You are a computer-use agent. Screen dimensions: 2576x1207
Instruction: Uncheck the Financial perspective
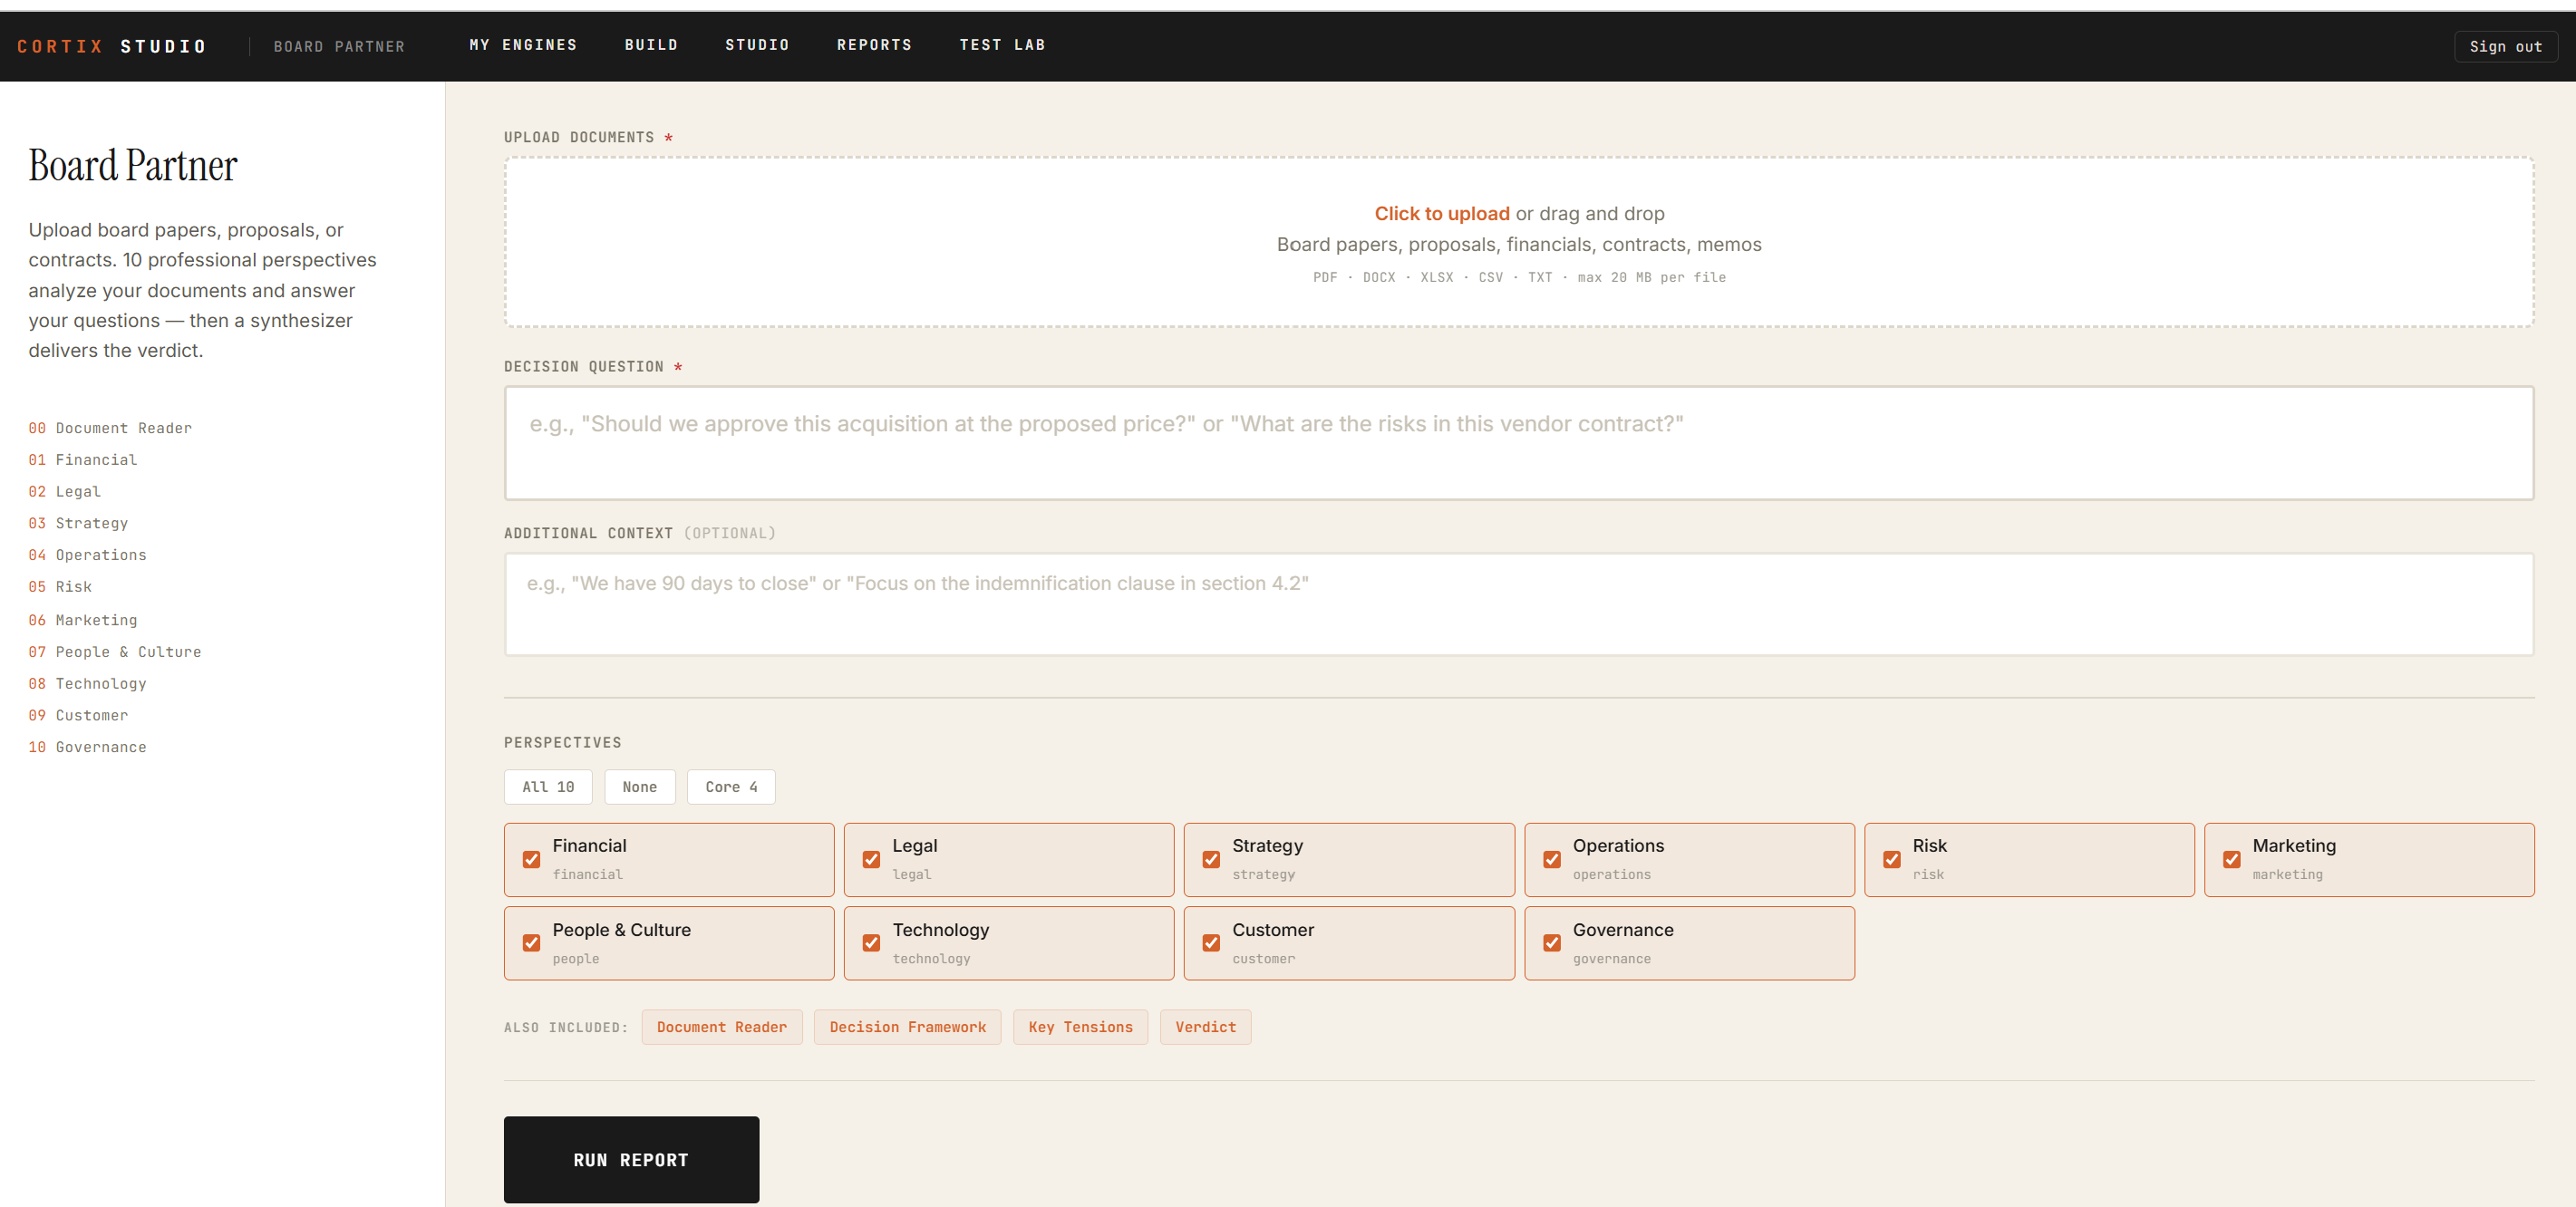pyautogui.click(x=531, y=859)
